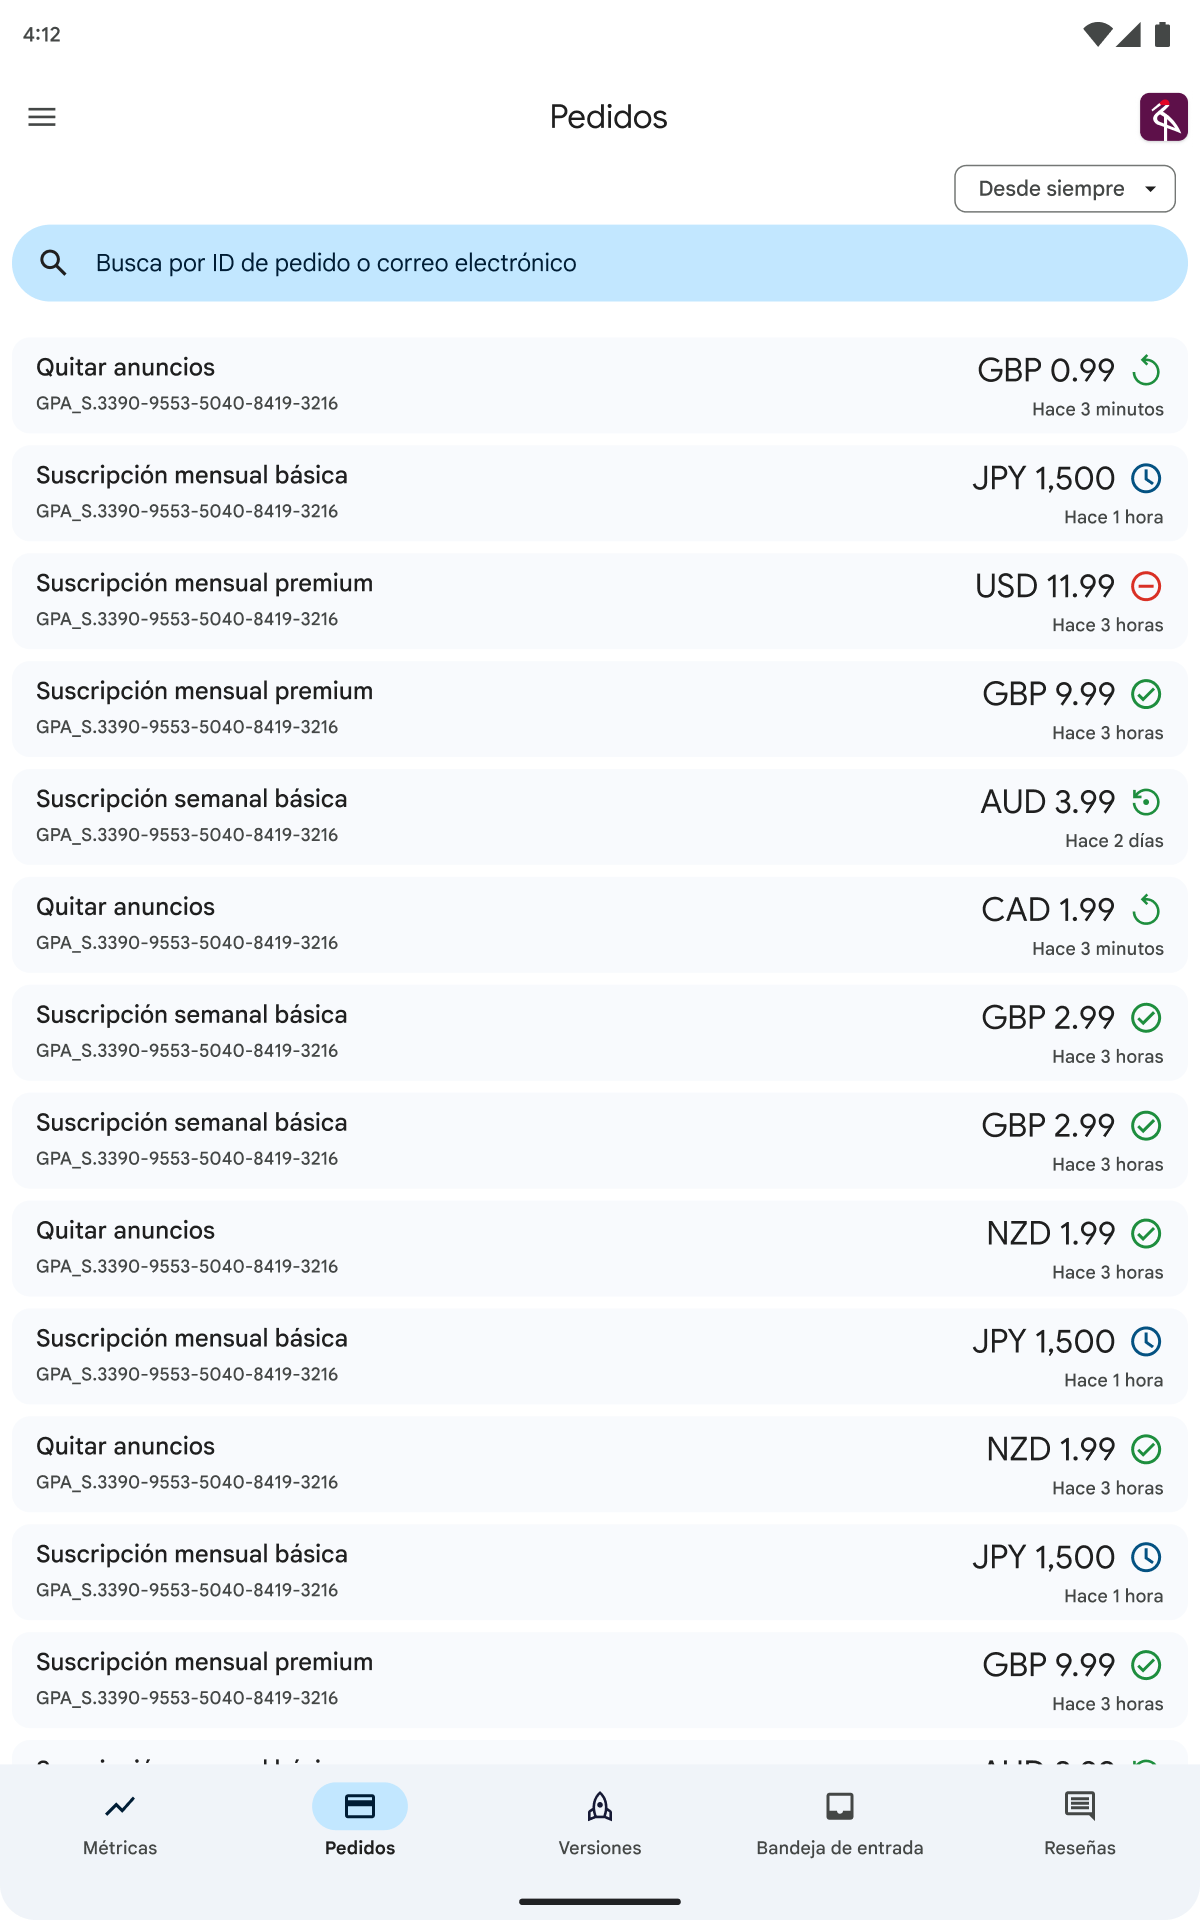Tap the app avatar icon at top right

(x=1163, y=117)
